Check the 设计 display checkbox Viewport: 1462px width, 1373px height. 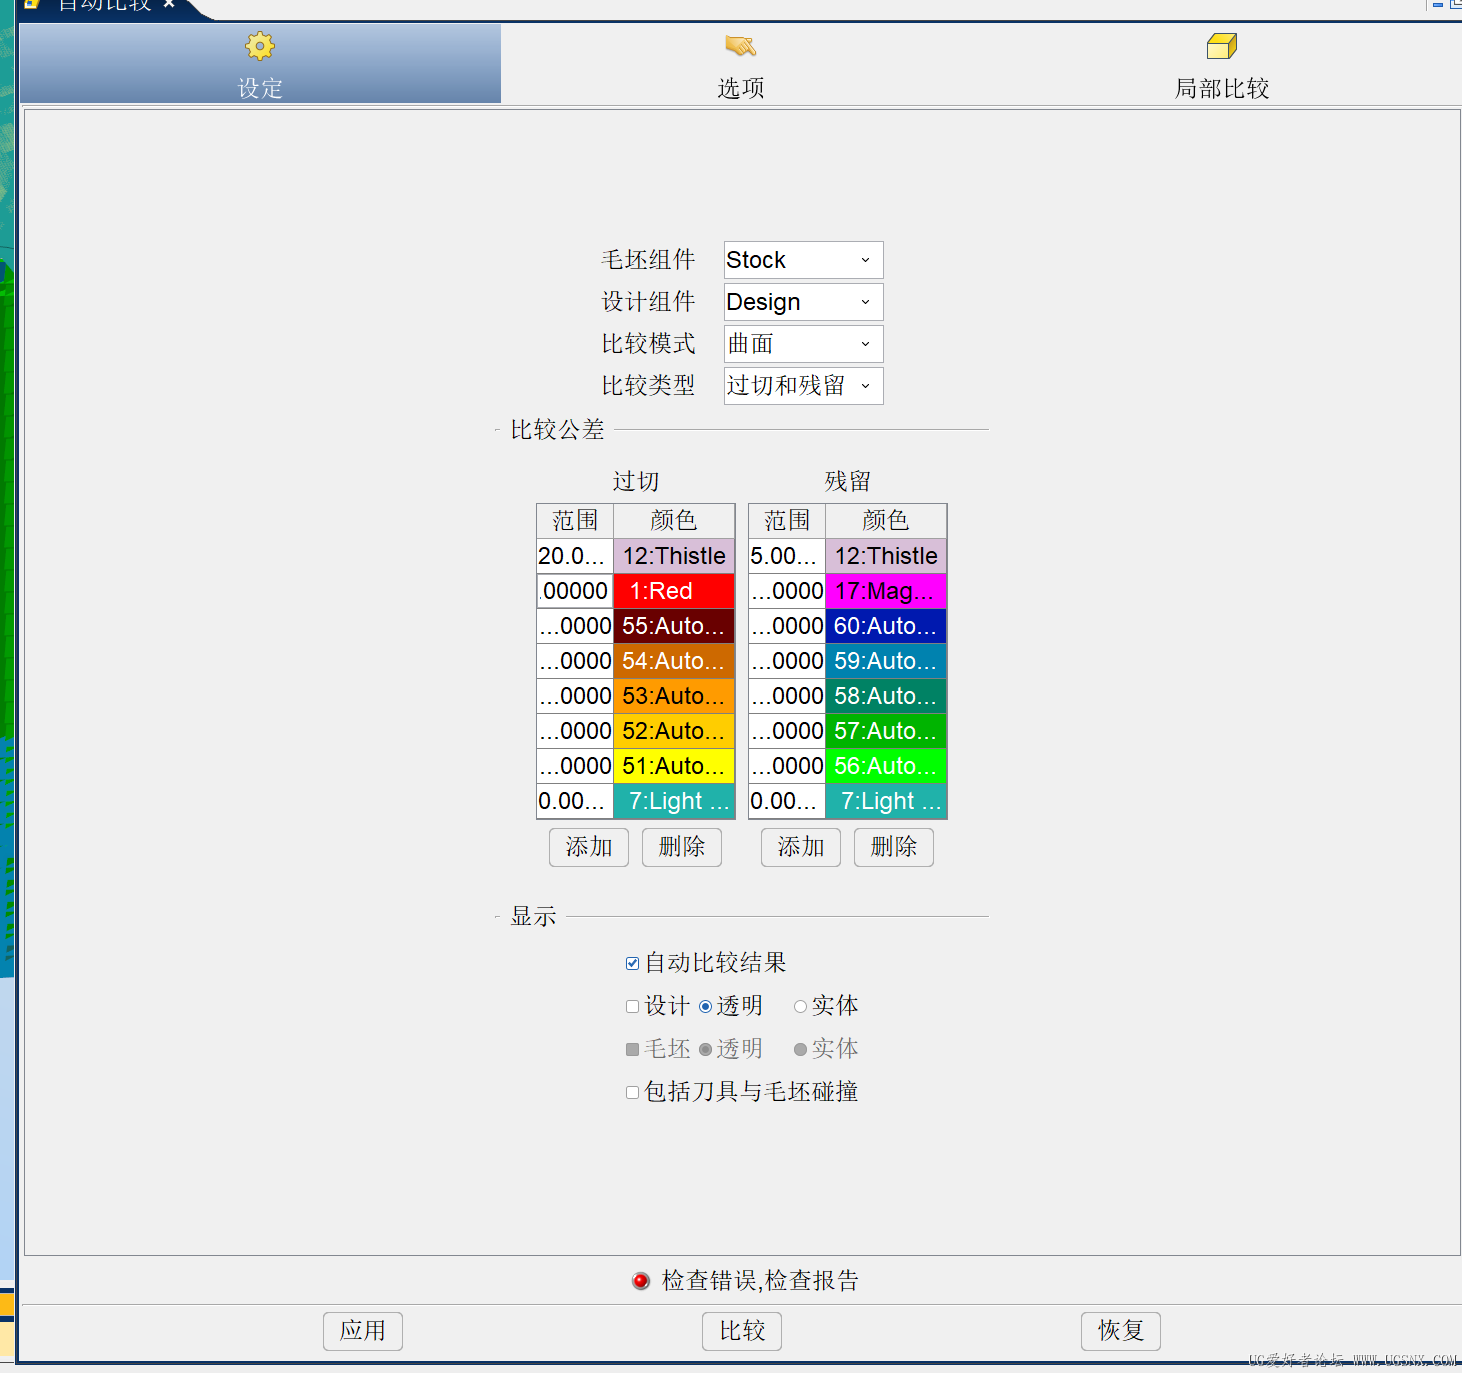tap(632, 1007)
